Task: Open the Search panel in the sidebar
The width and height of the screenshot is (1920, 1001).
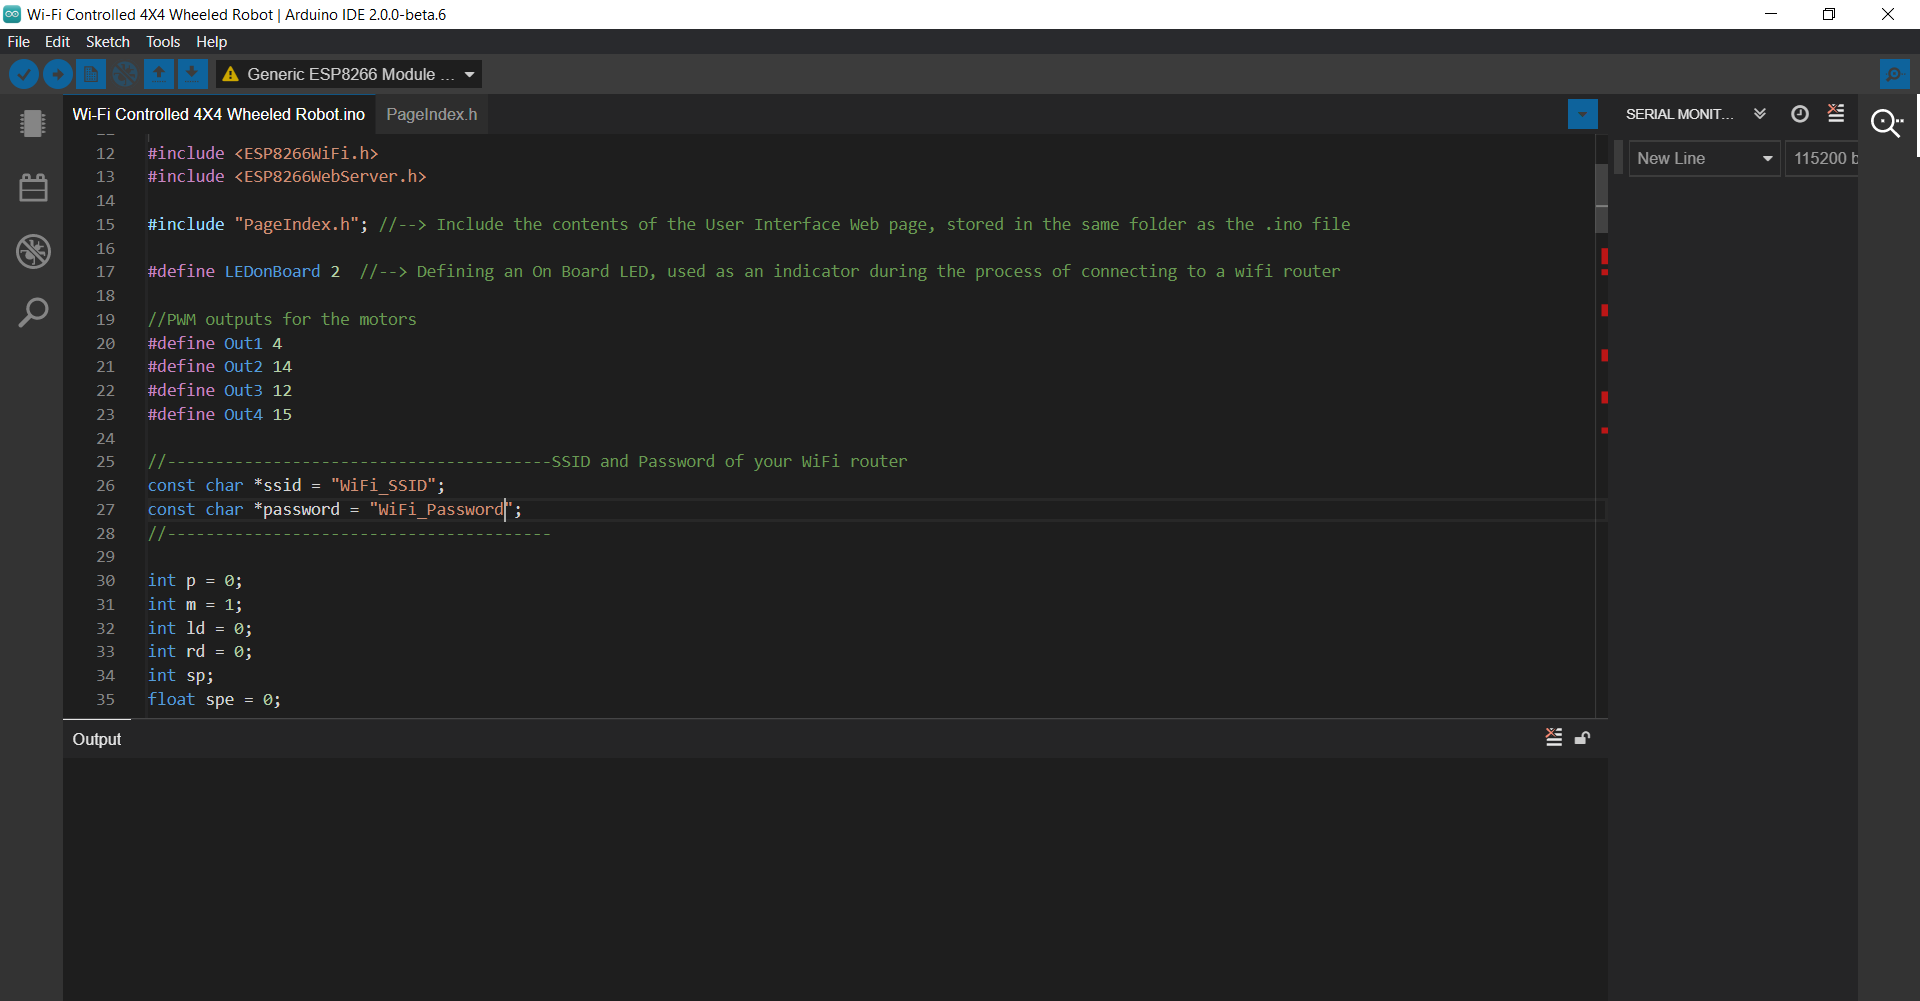Action: [x=33, y=312]
